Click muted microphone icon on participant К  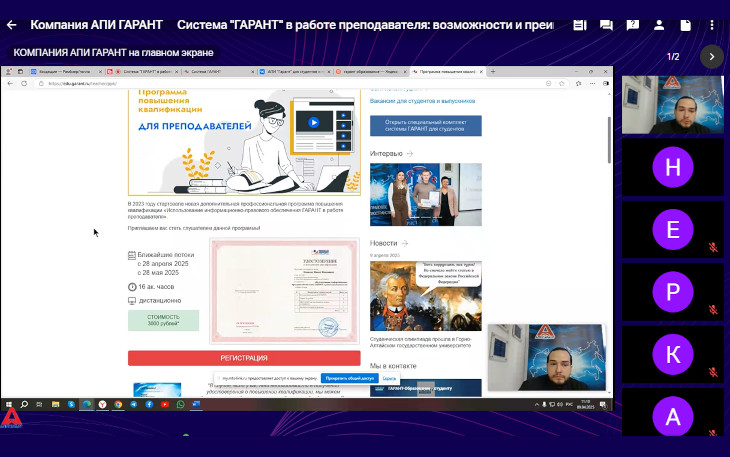coord(713,372)
